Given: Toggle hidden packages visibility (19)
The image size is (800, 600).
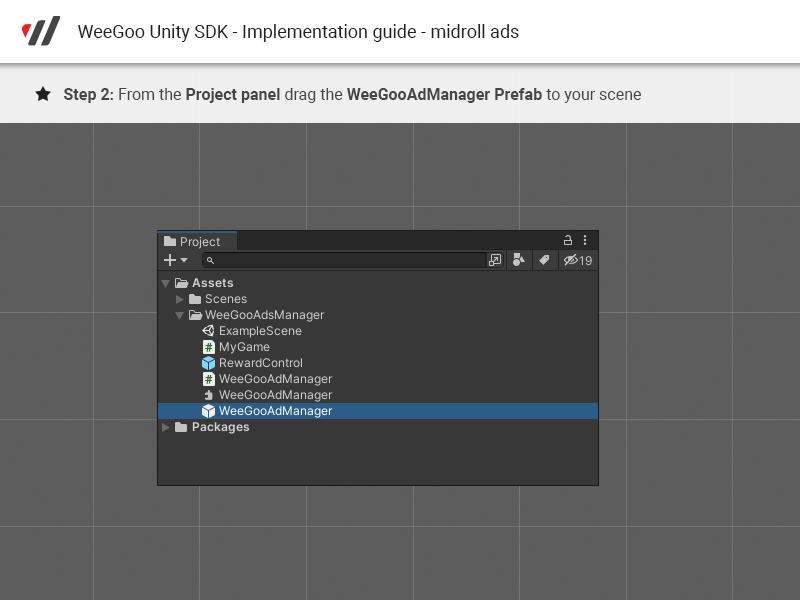Looking at the screenshot, I should click(x=578, y=260).
